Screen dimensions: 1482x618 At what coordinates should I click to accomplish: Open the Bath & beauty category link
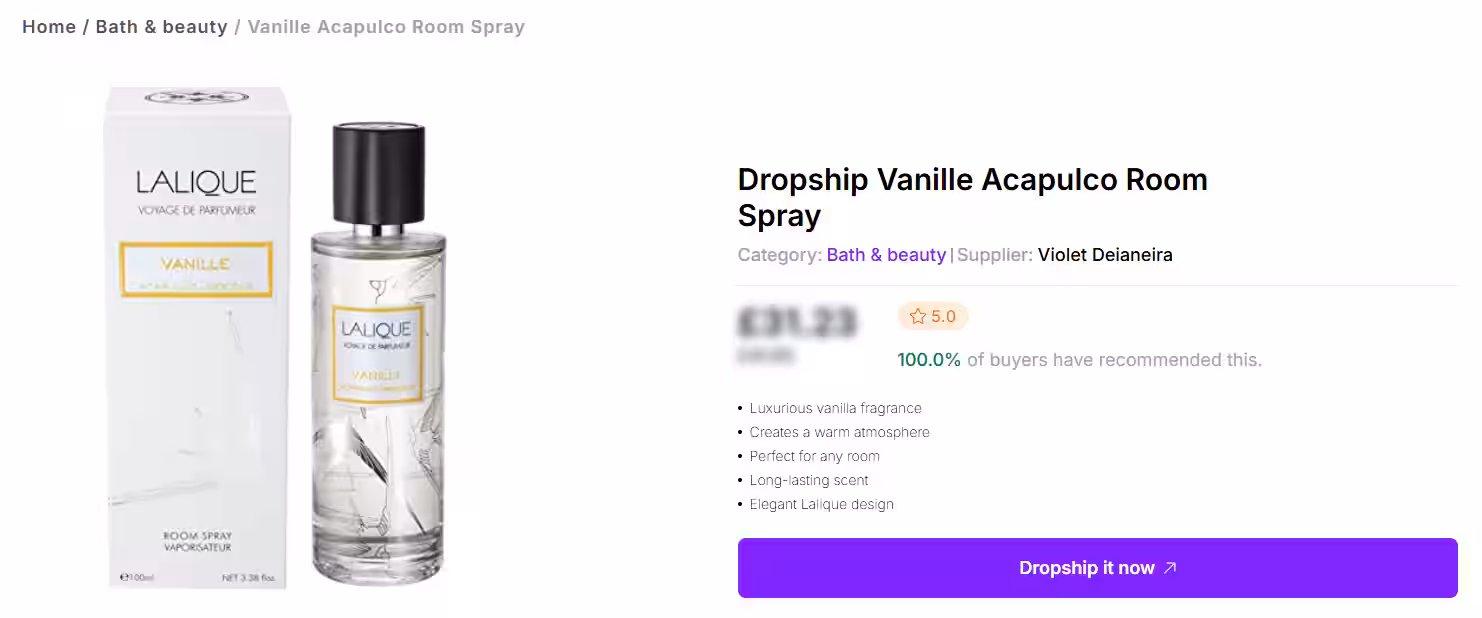click(886, 255)
